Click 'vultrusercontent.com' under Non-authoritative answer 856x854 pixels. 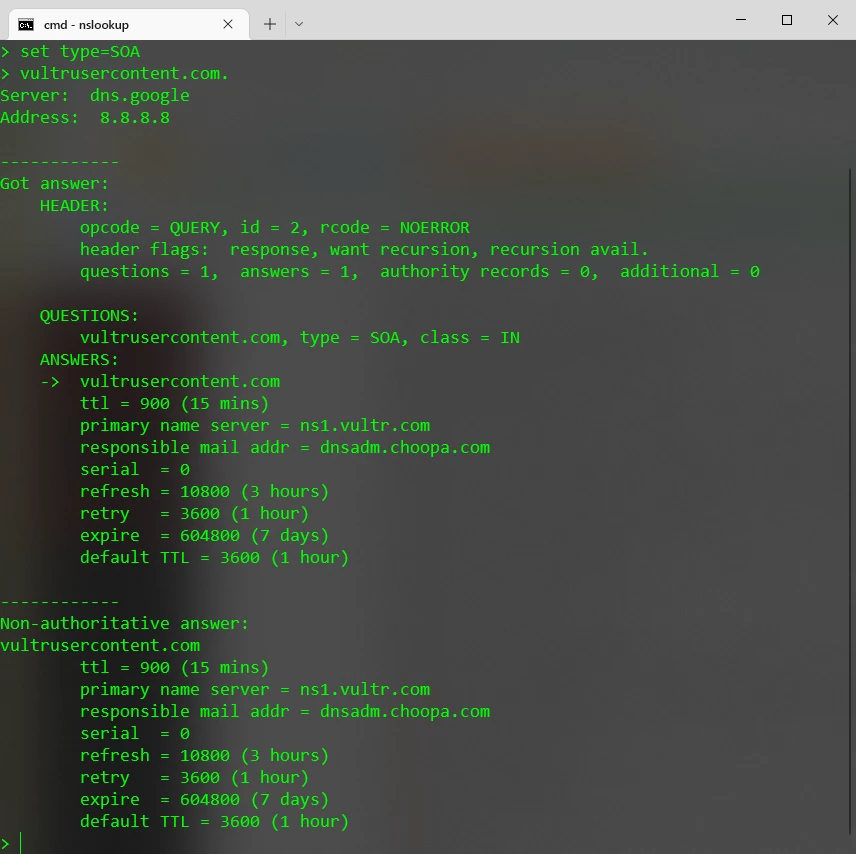pyautogui.click(x=100, y=646)
